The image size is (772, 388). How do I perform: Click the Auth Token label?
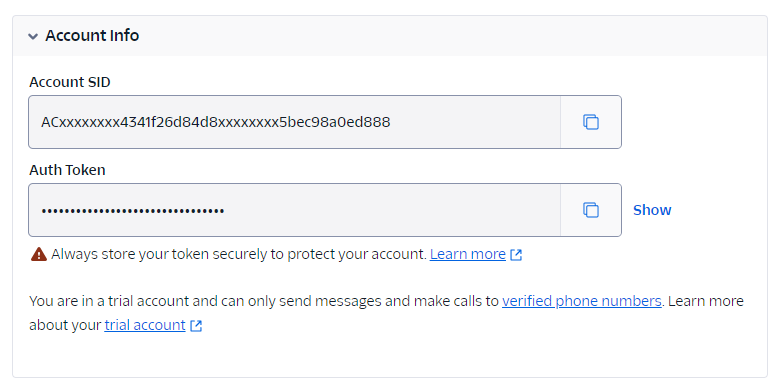(x=67, y=170)
